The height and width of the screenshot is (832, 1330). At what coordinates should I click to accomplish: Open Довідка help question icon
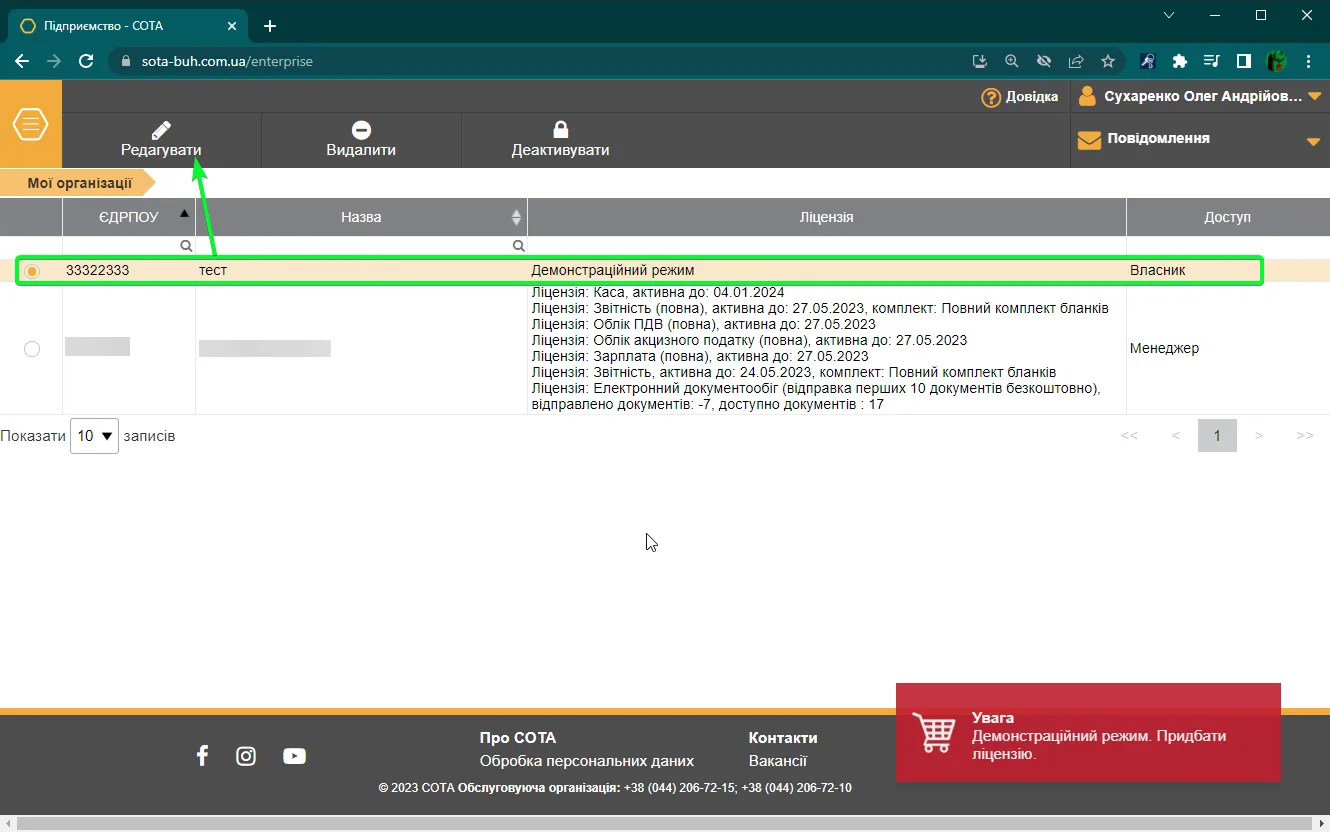click(991, 97)
